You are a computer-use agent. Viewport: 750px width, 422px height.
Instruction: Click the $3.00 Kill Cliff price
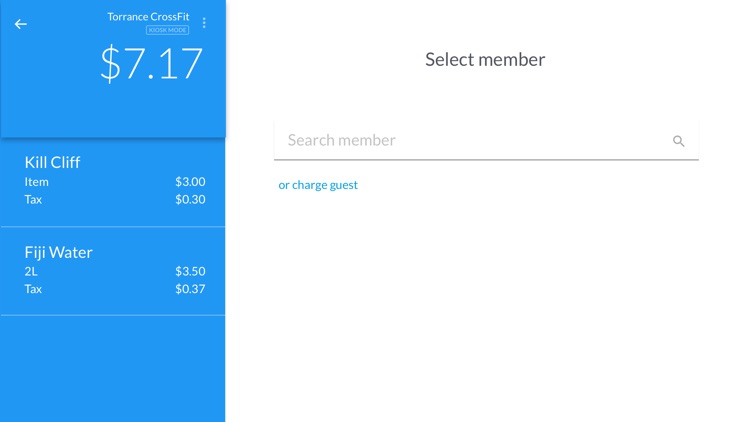point(190,182)
